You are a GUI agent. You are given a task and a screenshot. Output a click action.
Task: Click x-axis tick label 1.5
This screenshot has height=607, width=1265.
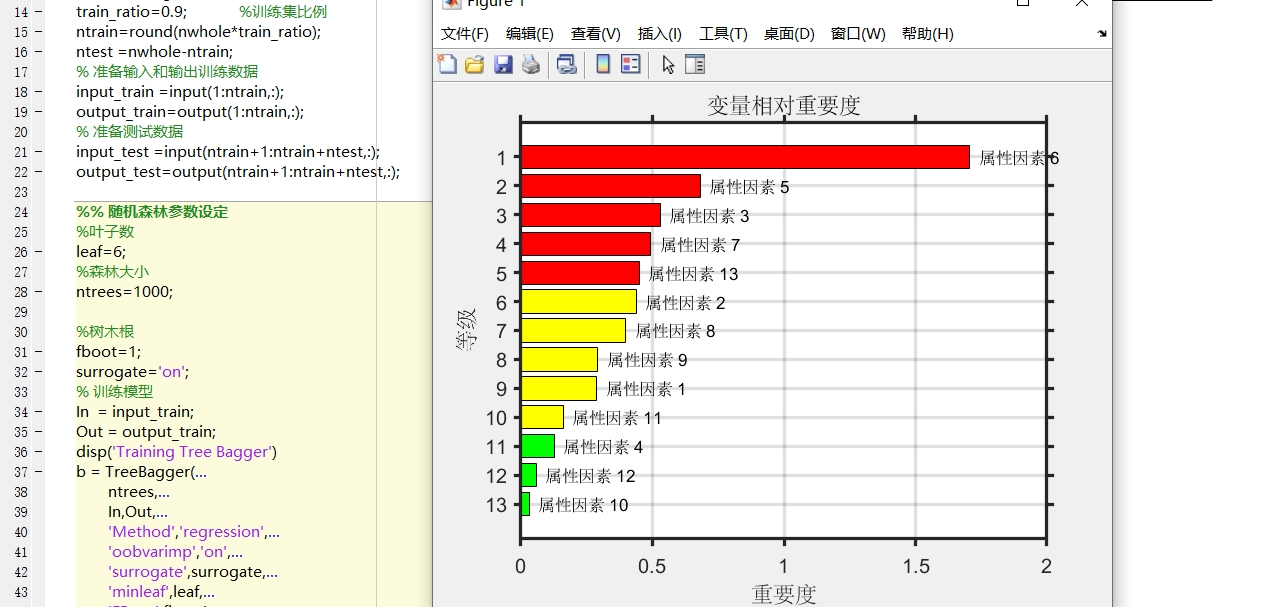[915, 566]
